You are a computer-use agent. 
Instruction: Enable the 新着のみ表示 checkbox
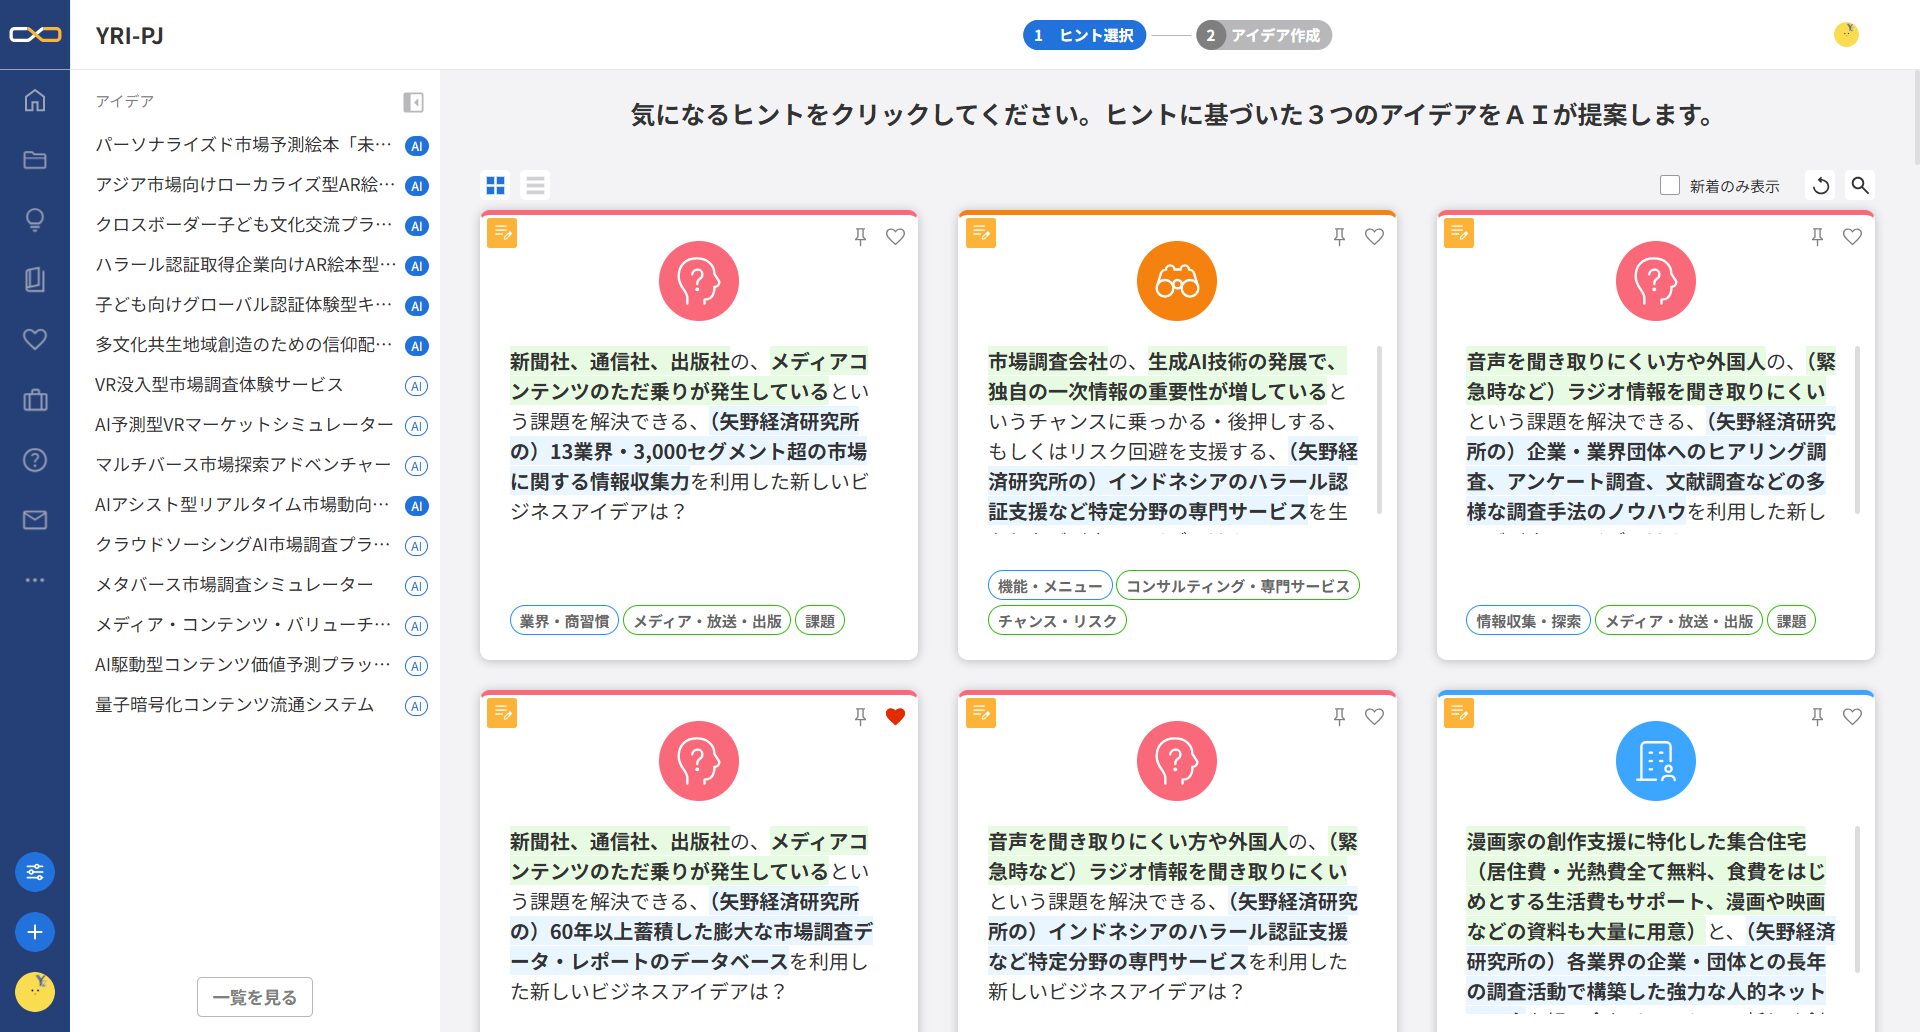[x=1670, y=185]
